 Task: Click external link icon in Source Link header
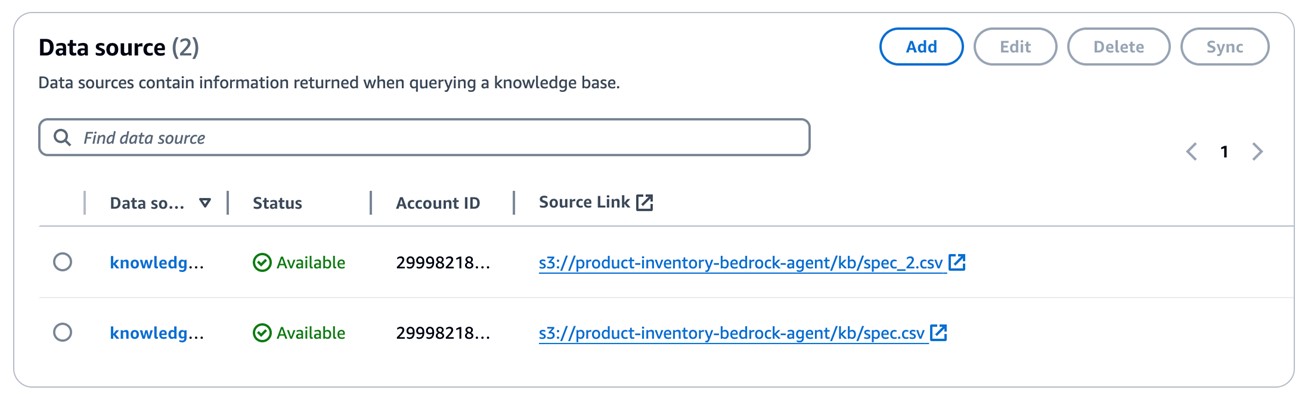pyautogui.click(x=645, y=203)
